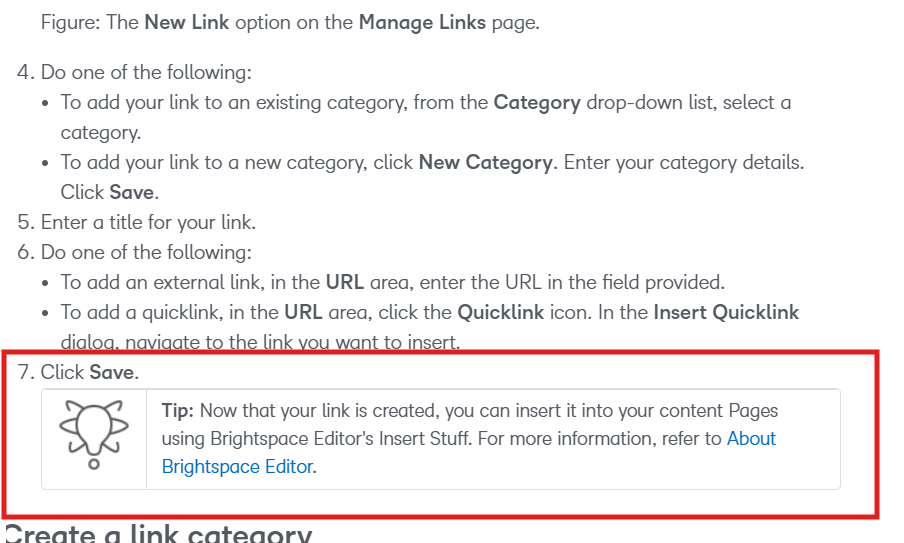The height and width of the screenshot is (543, 904).
Task: Click the bold 'New Category' text
Action: 485,163
